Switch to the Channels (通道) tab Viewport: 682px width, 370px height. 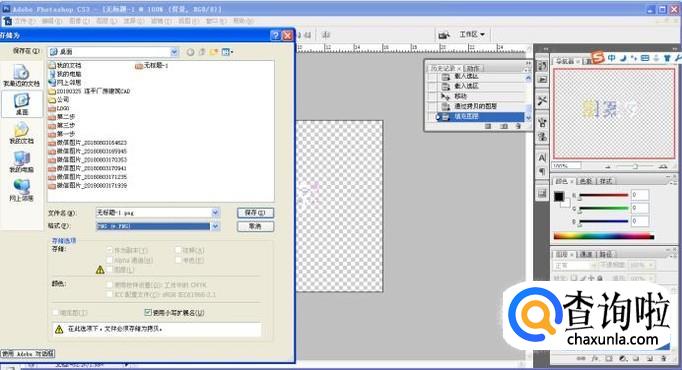click(586, 254)
